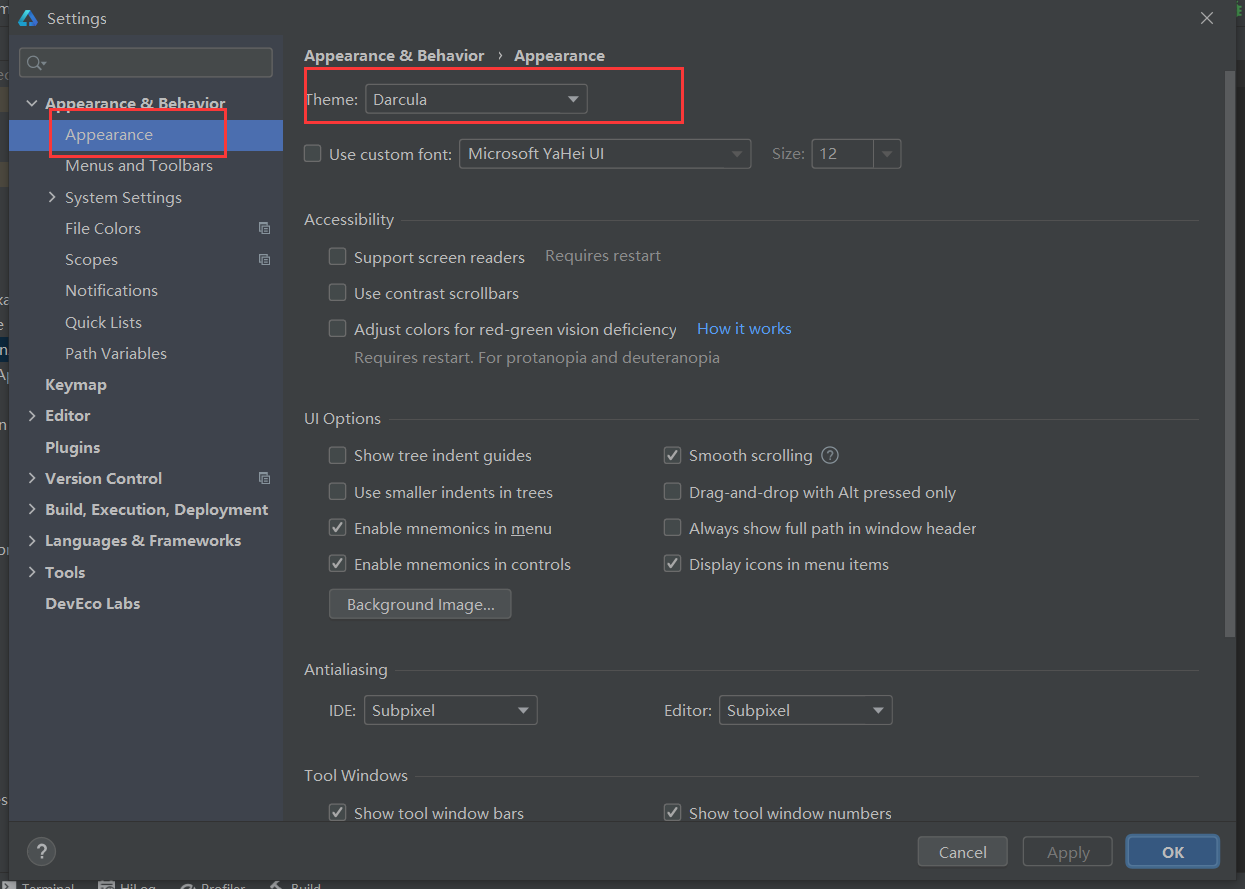Click the Background Image... button
This screenshot has height=889, width=1245.
pyautogui.click(x=420, y=604)
